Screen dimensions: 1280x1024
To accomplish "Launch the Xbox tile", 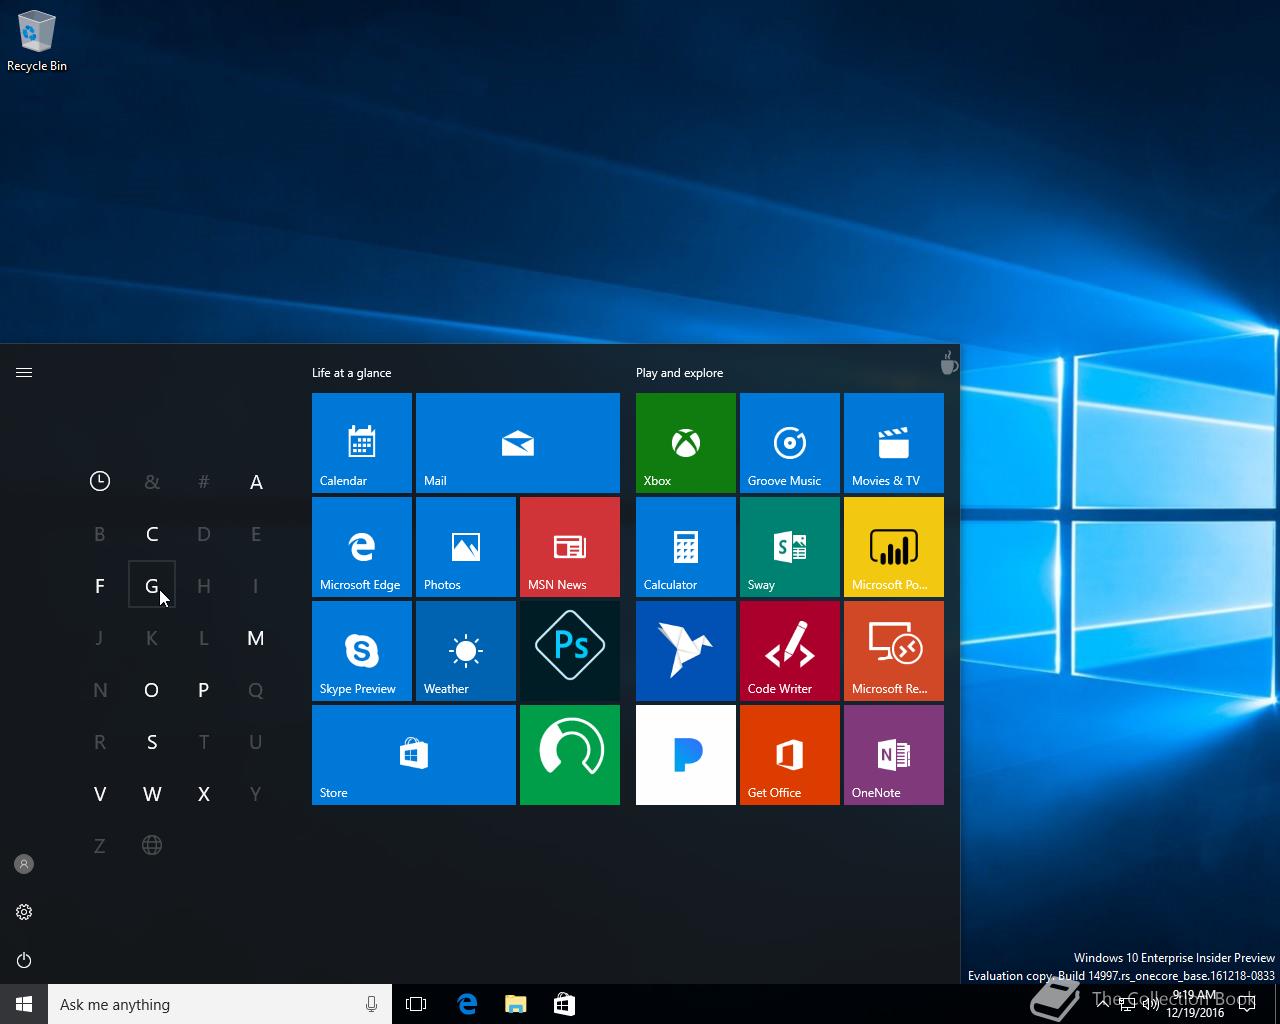I will point(686,443).
